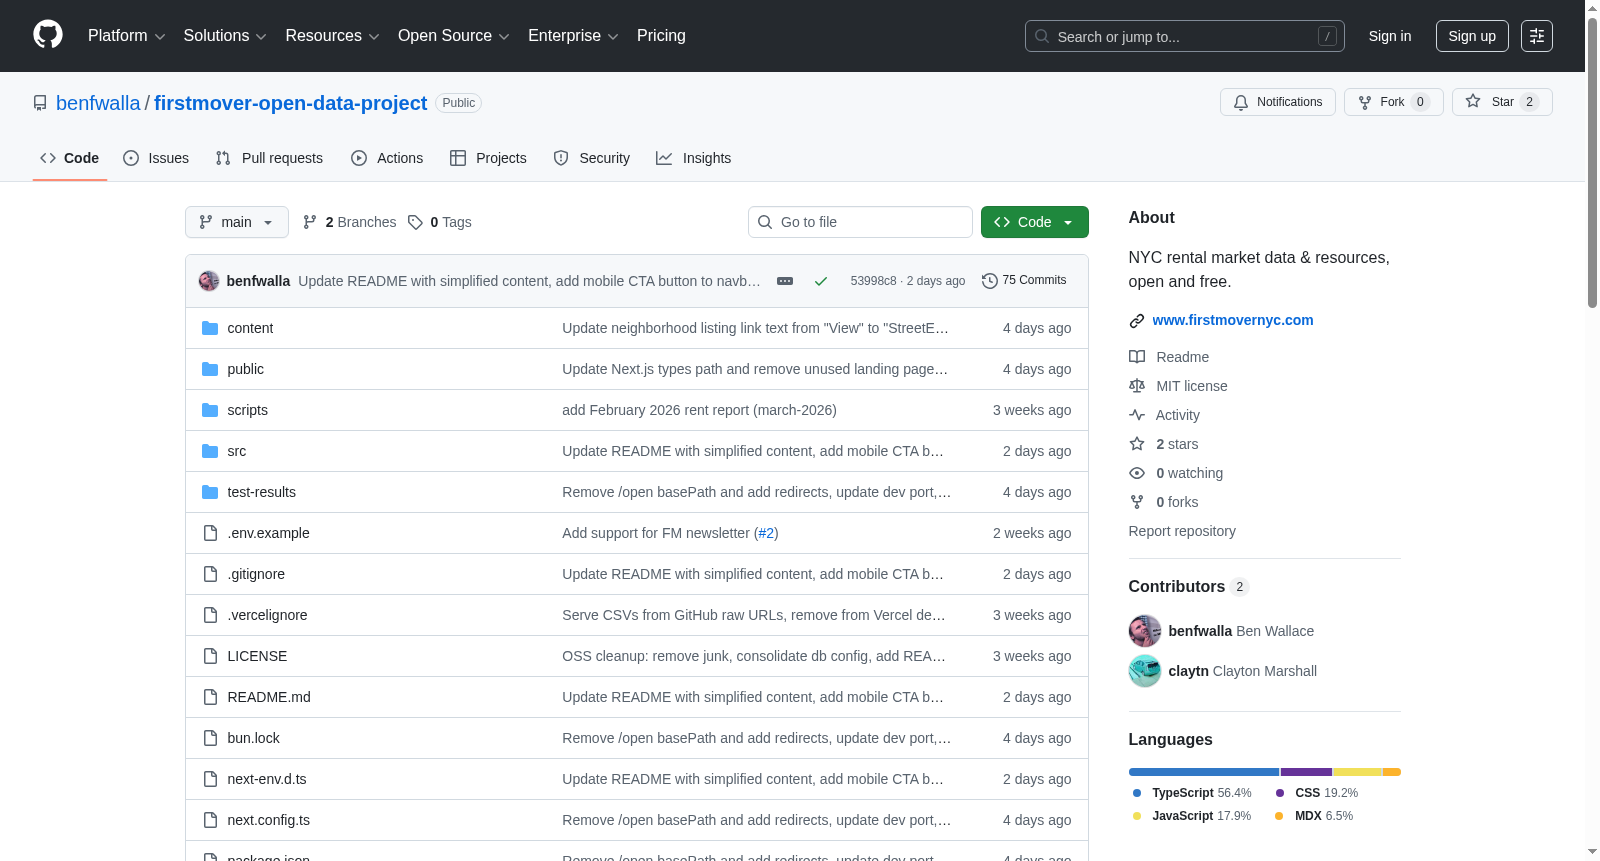The height and width of the screenshot is (861, 1600).
Task: Fork this repository
Action: [x=1394, y=102]
